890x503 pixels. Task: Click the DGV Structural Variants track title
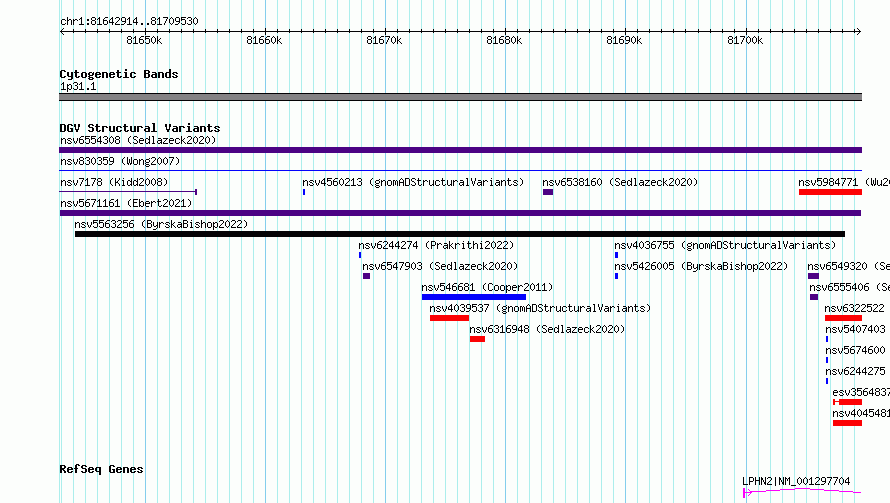140,128
